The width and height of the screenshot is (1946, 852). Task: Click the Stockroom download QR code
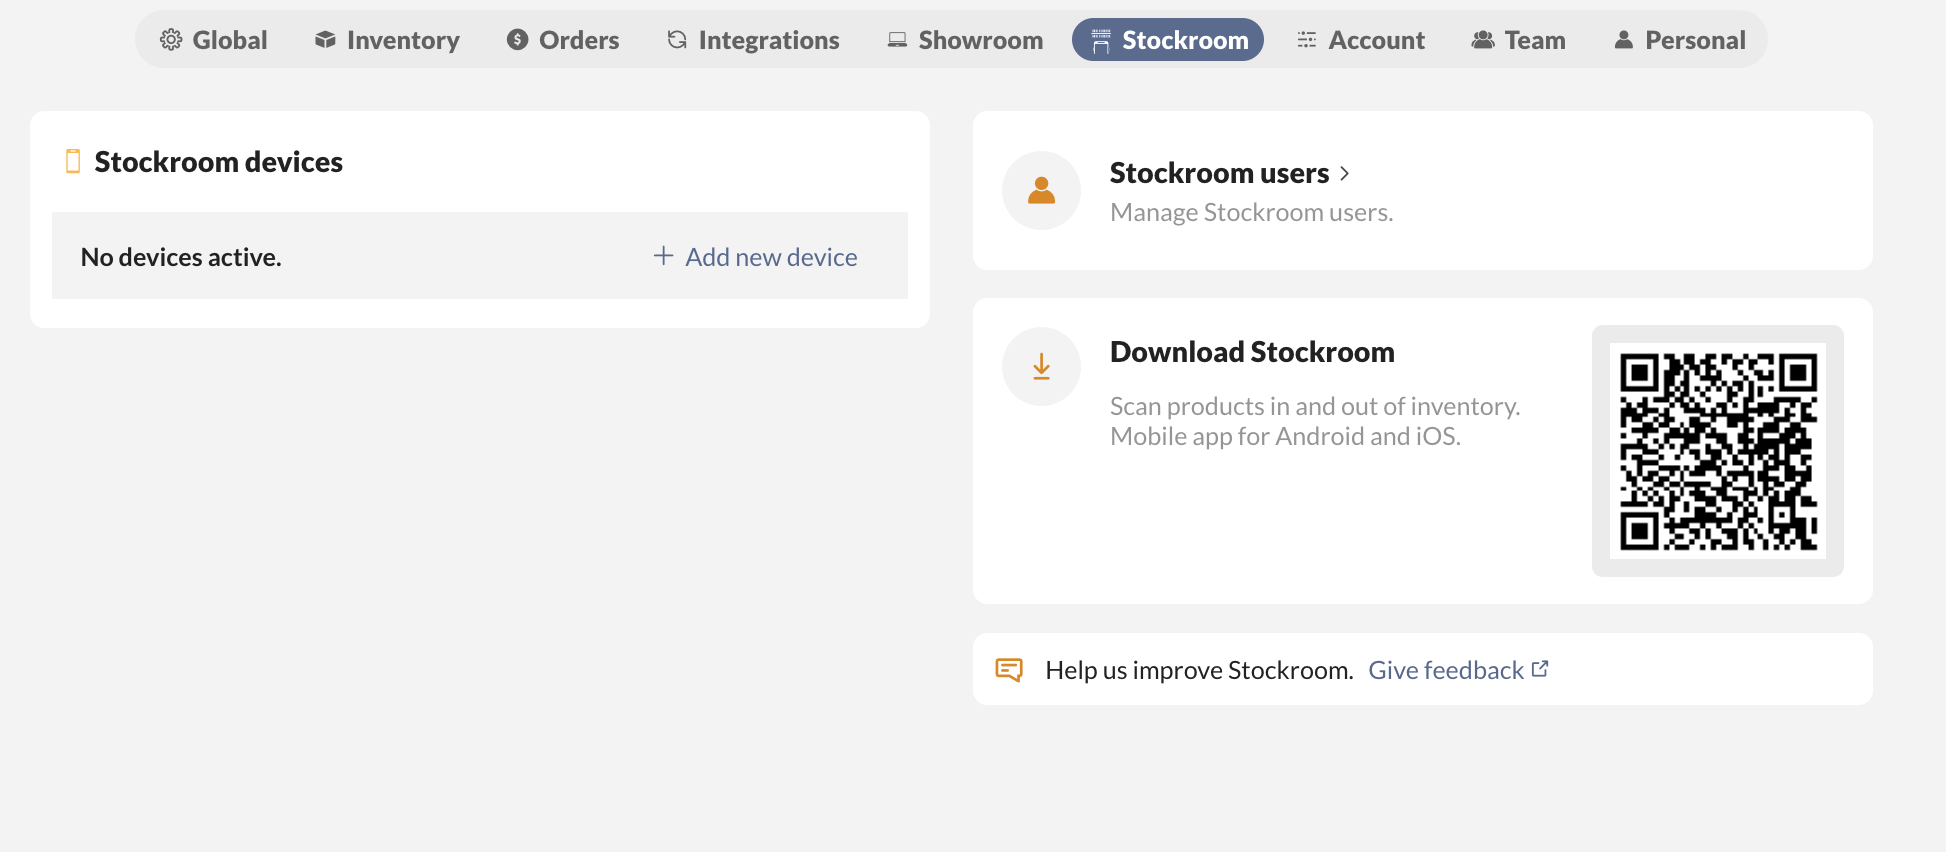tap(1718, 450)
